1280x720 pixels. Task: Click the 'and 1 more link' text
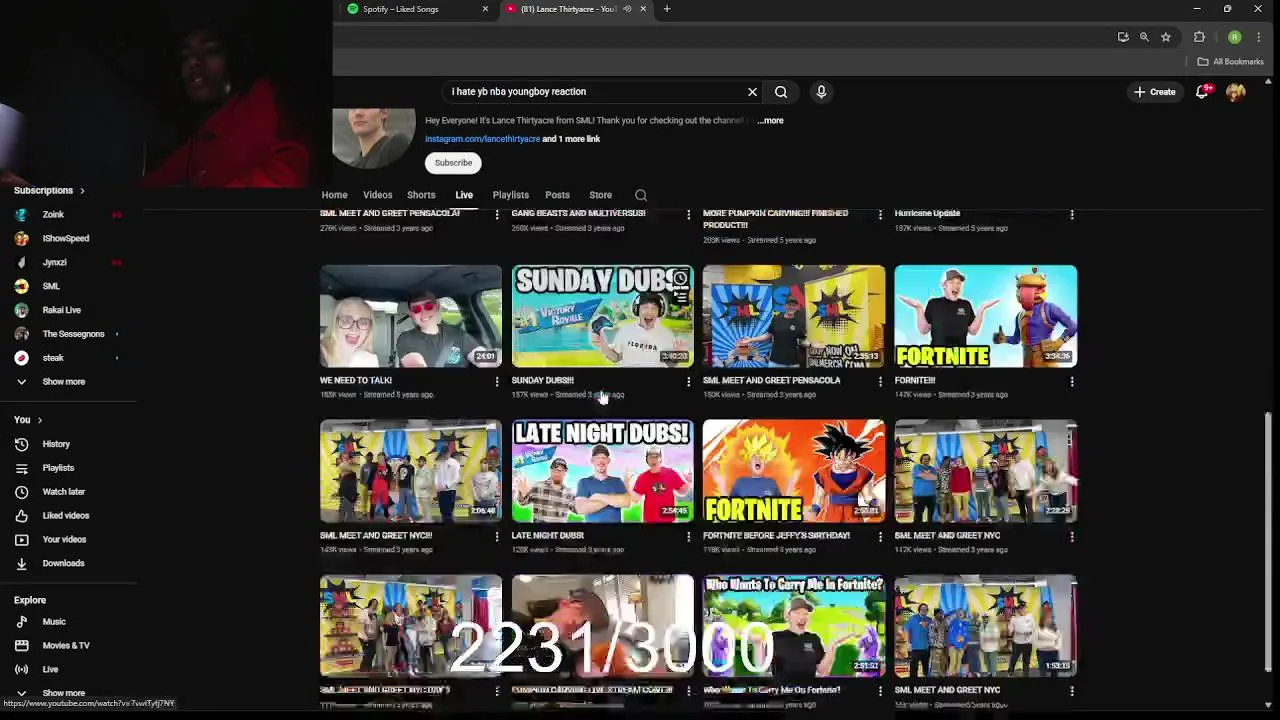(x=571, y=139)
